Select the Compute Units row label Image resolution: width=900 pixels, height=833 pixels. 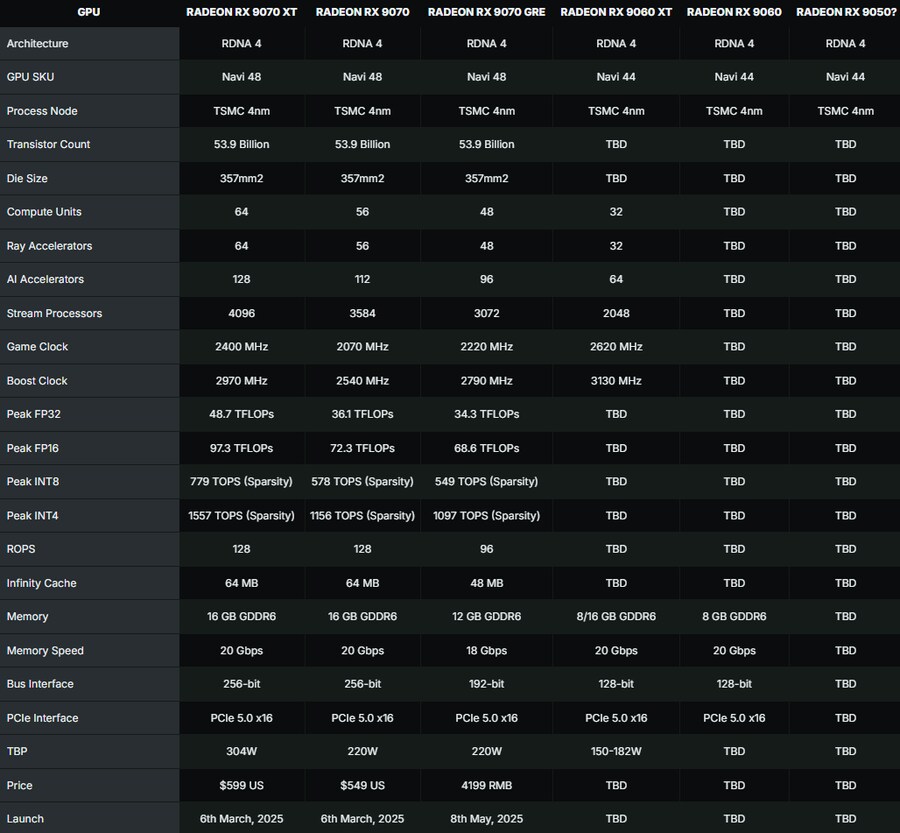click(x=44, y=212)
